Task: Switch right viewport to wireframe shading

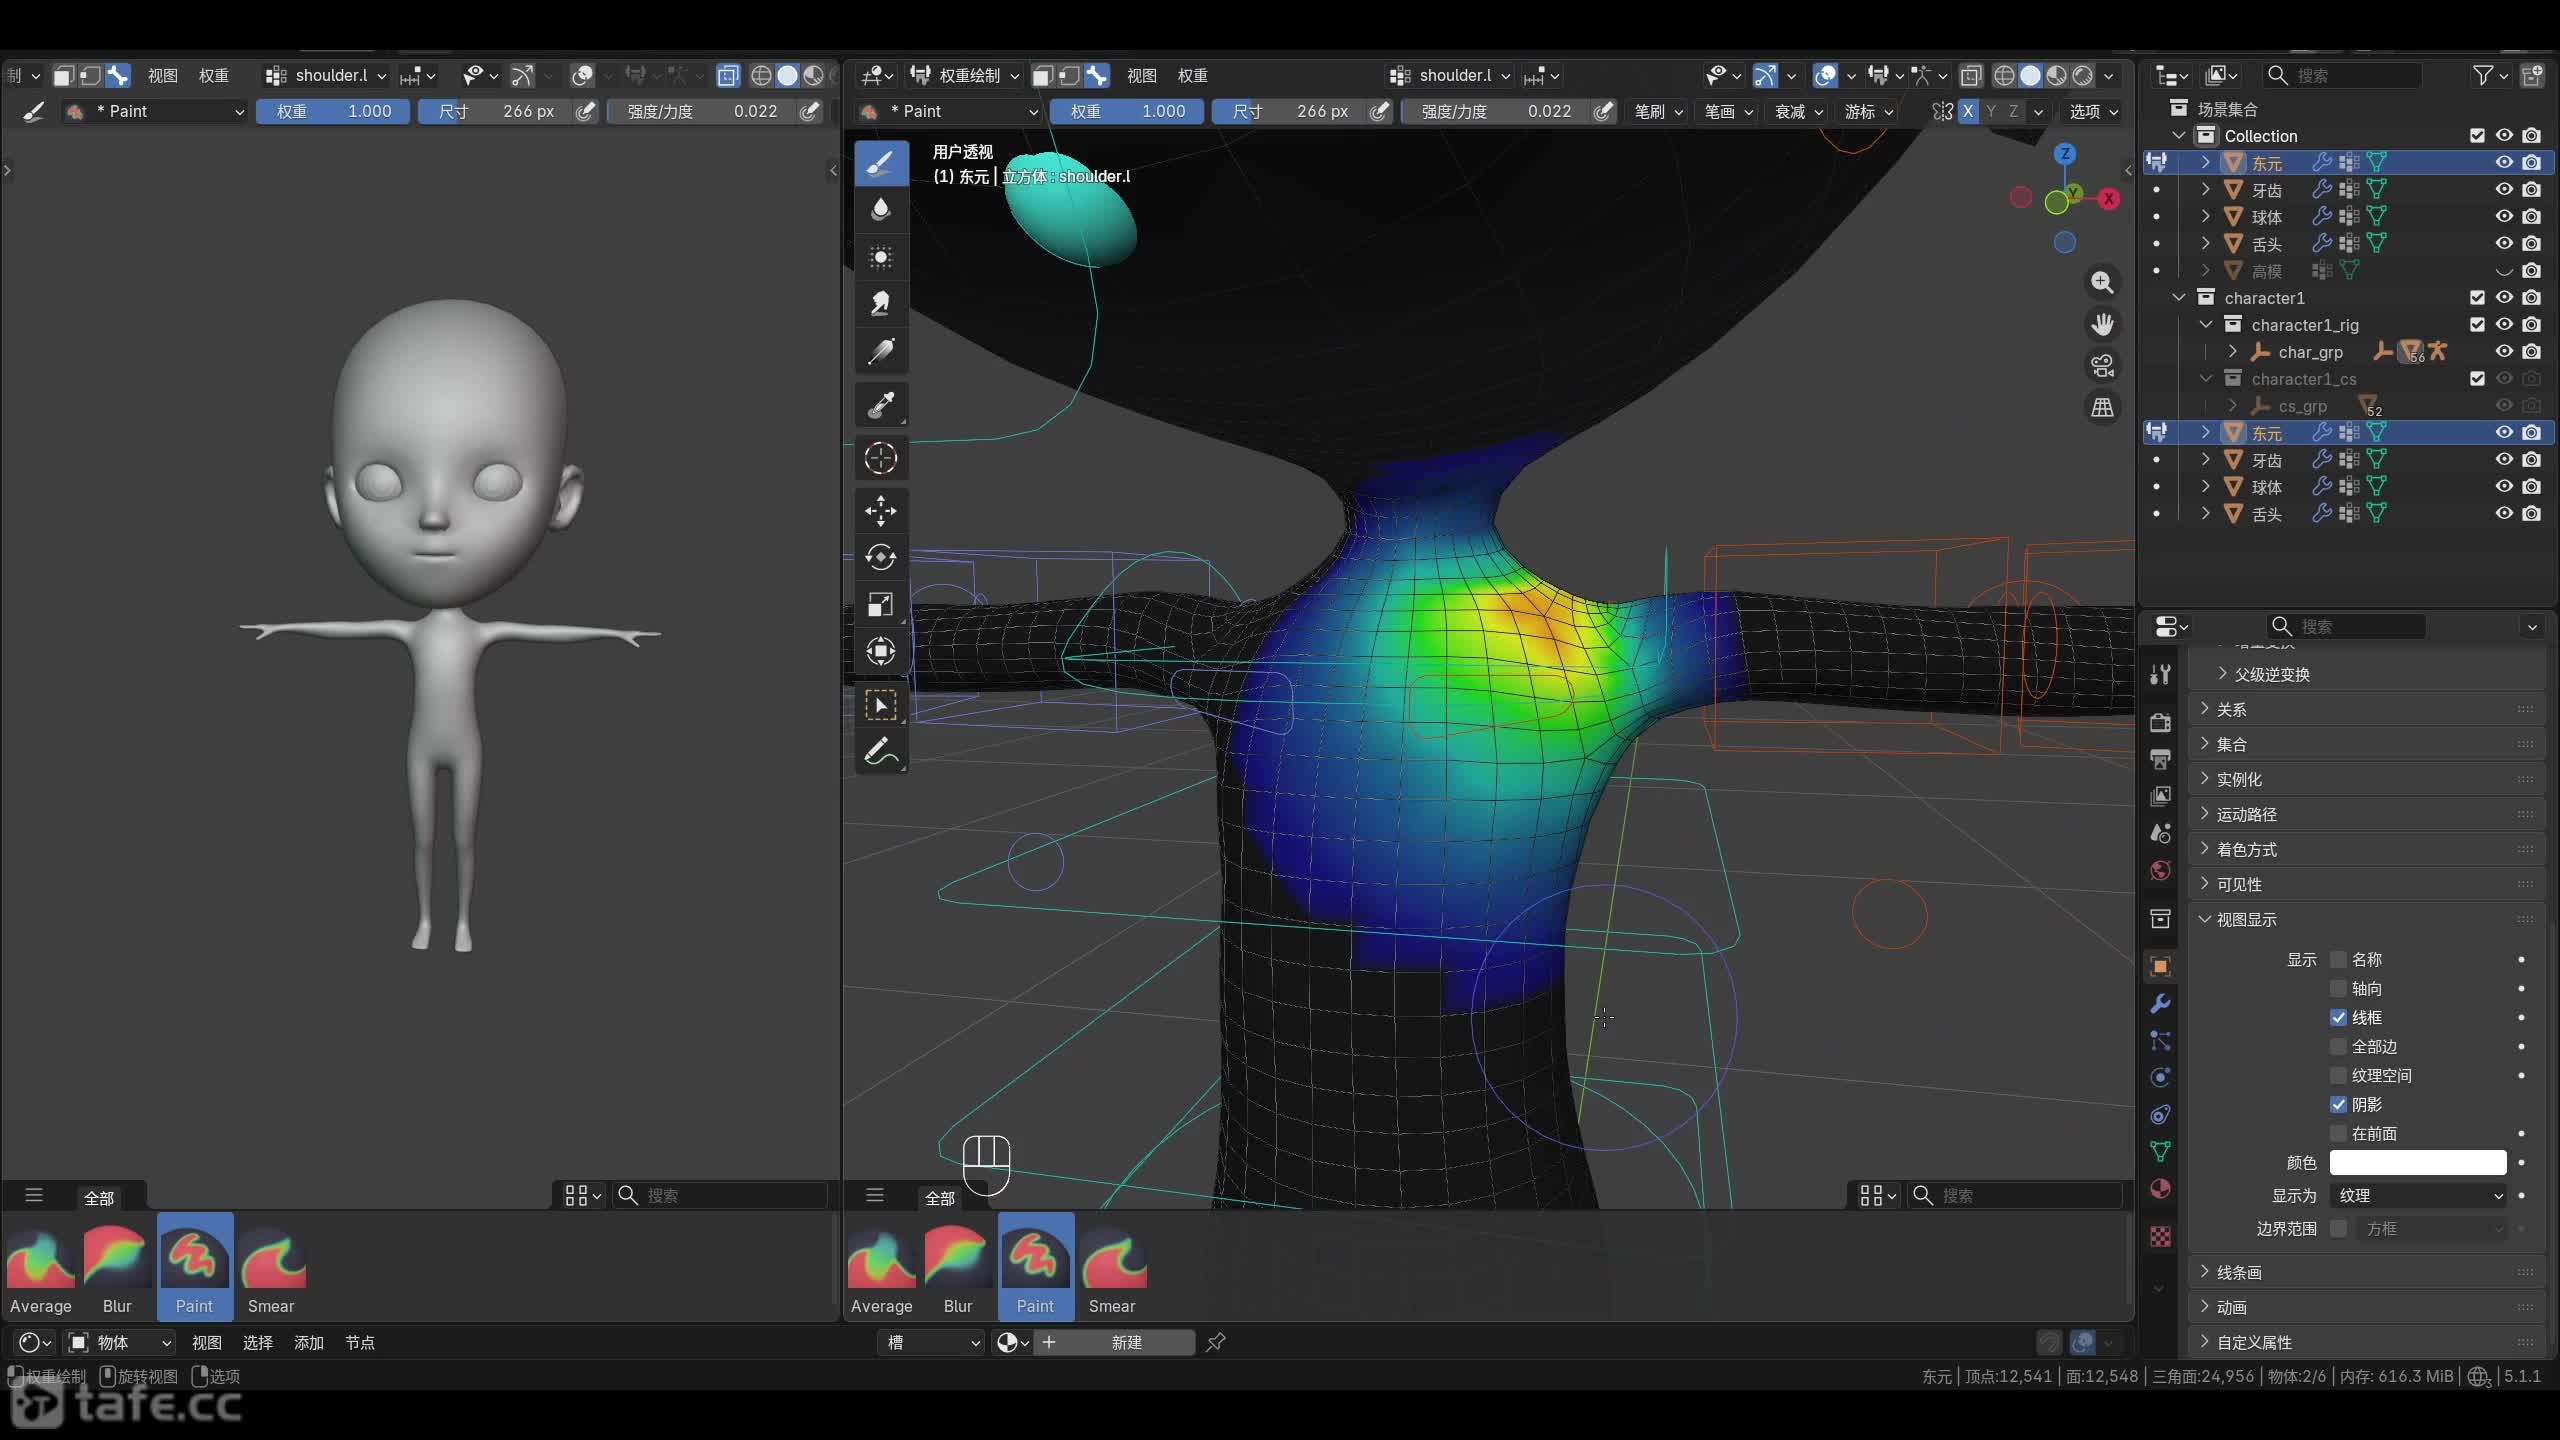Action: [x=2004, y=75]
